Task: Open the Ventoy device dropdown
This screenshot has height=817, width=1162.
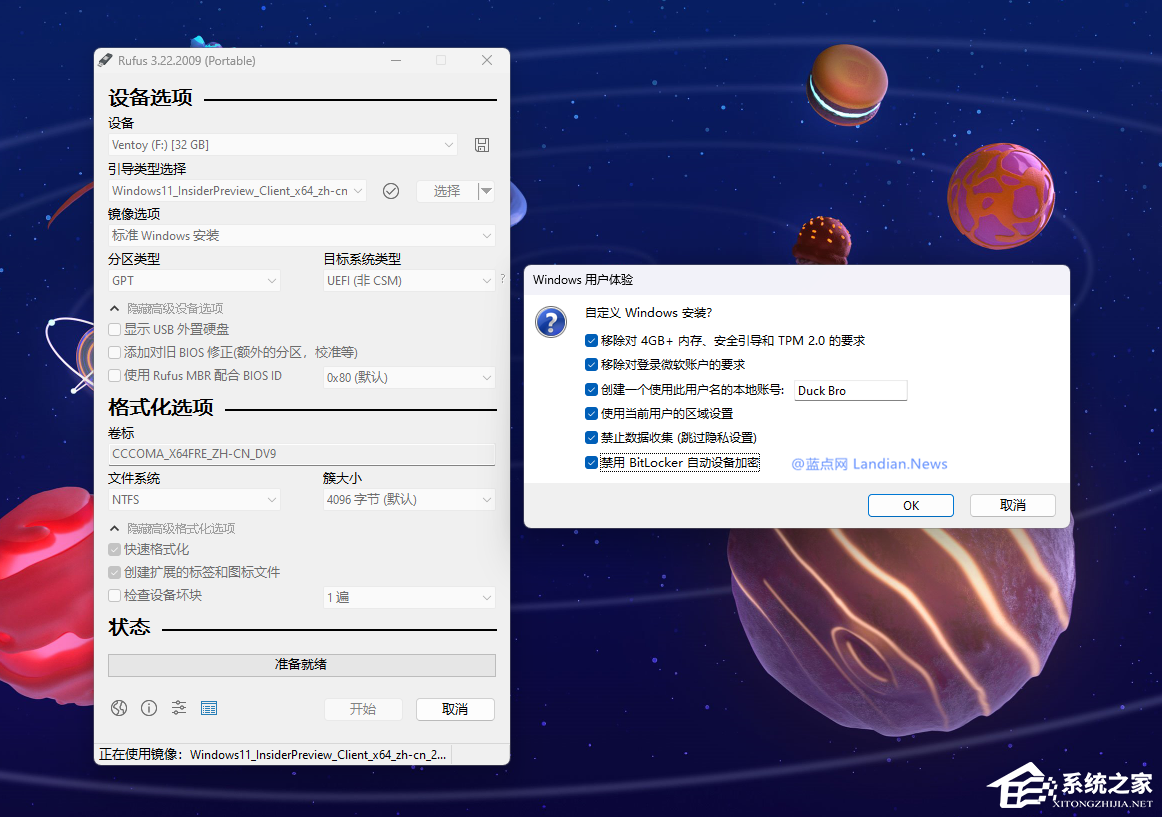Action: [283, 145]
